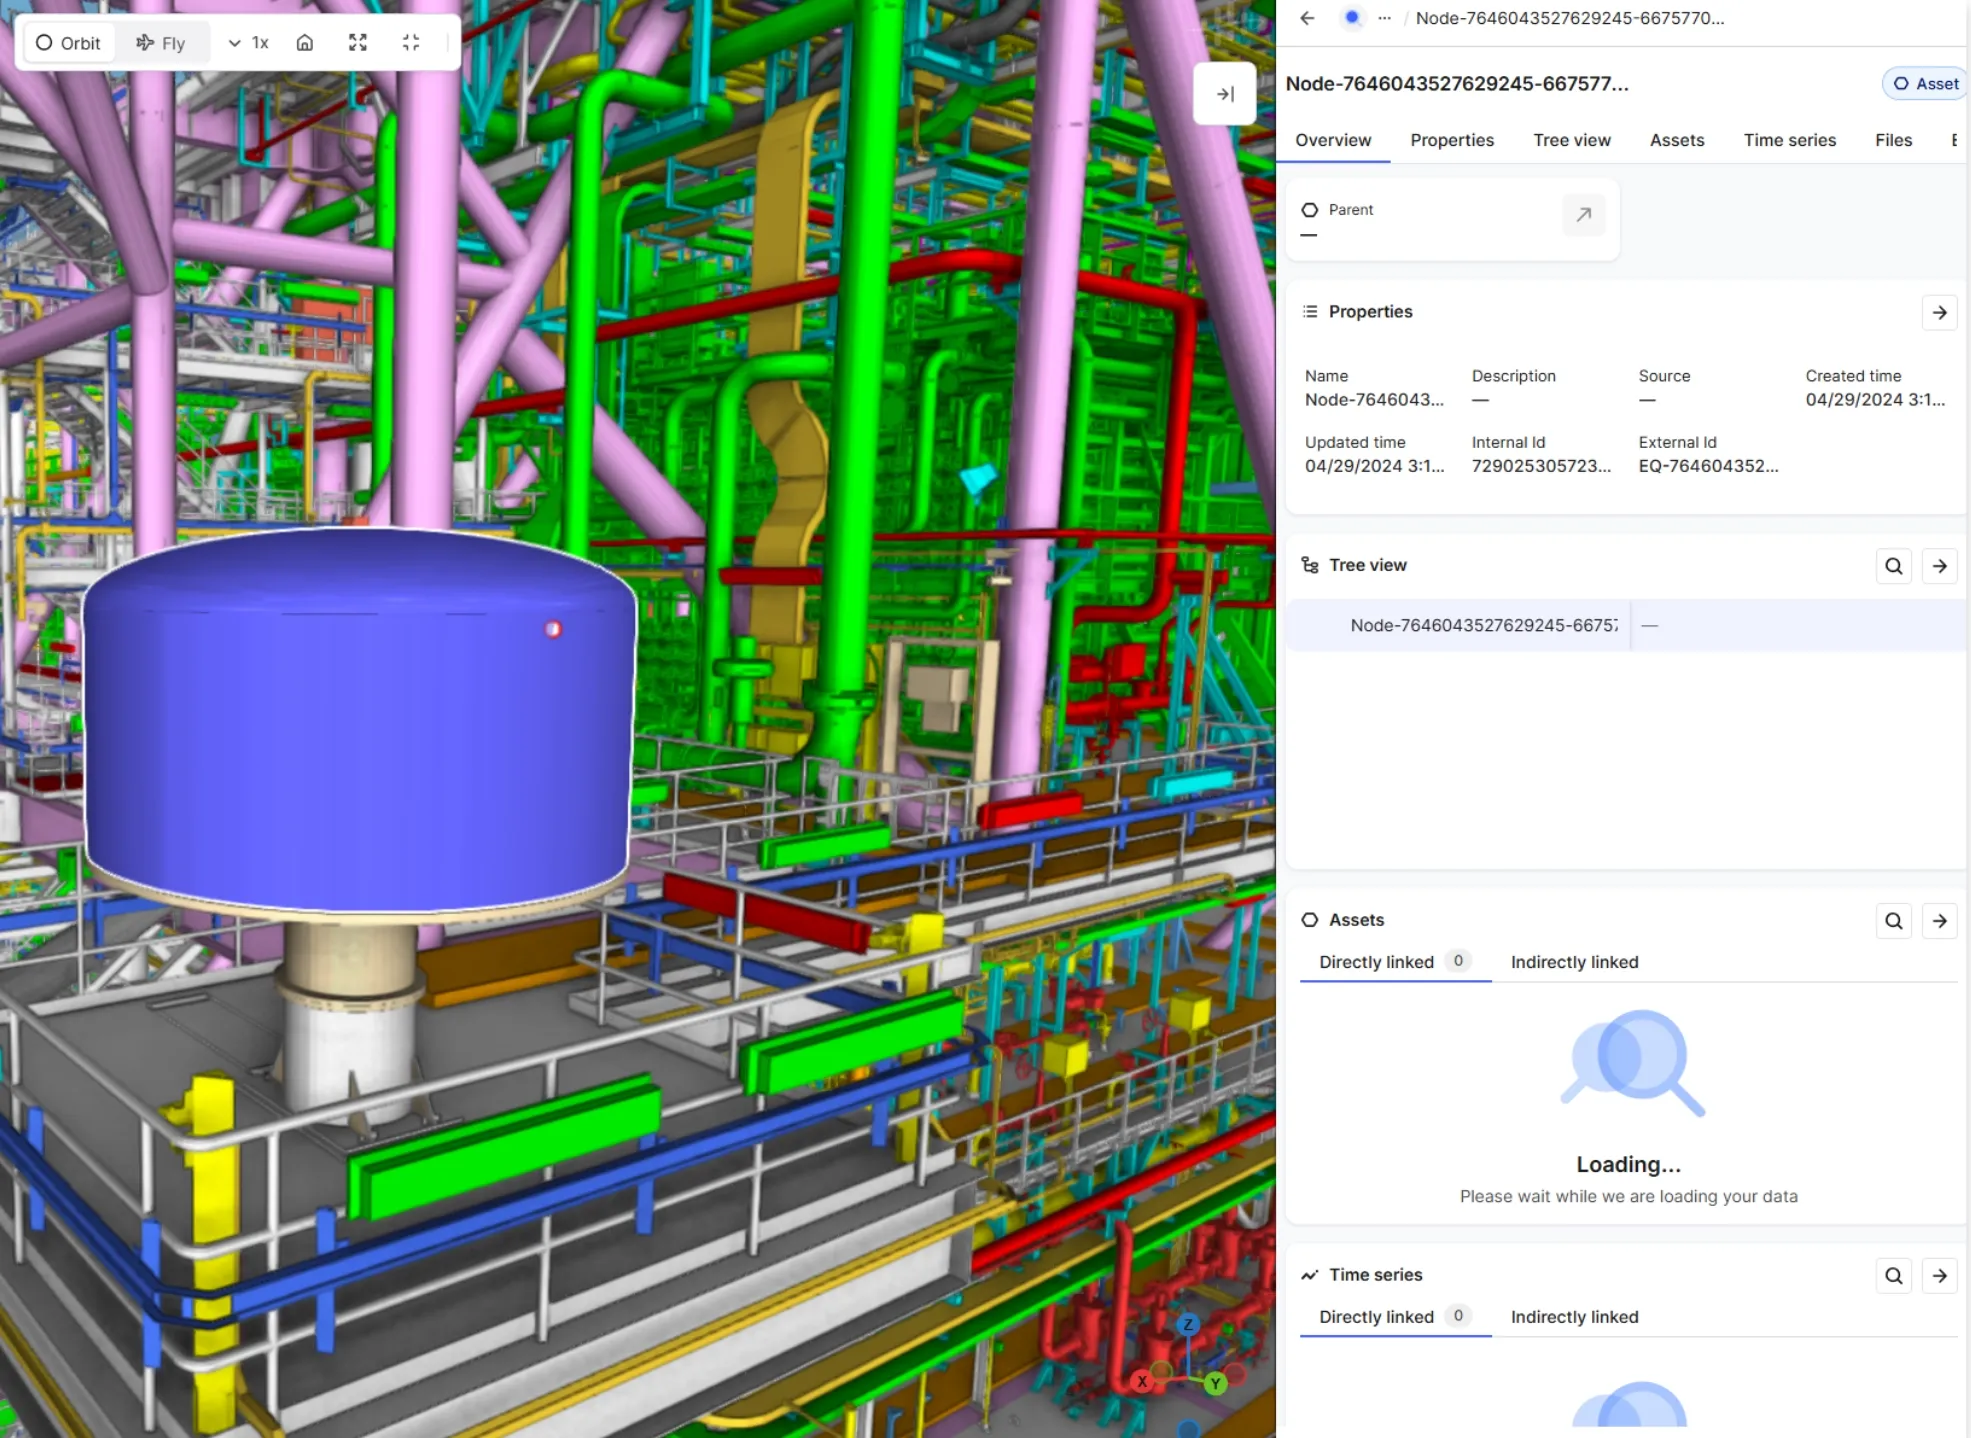Collapse the side panel with arrow button
This screenshot has width=1971, height=1438.
click(x=1225, y=94)
